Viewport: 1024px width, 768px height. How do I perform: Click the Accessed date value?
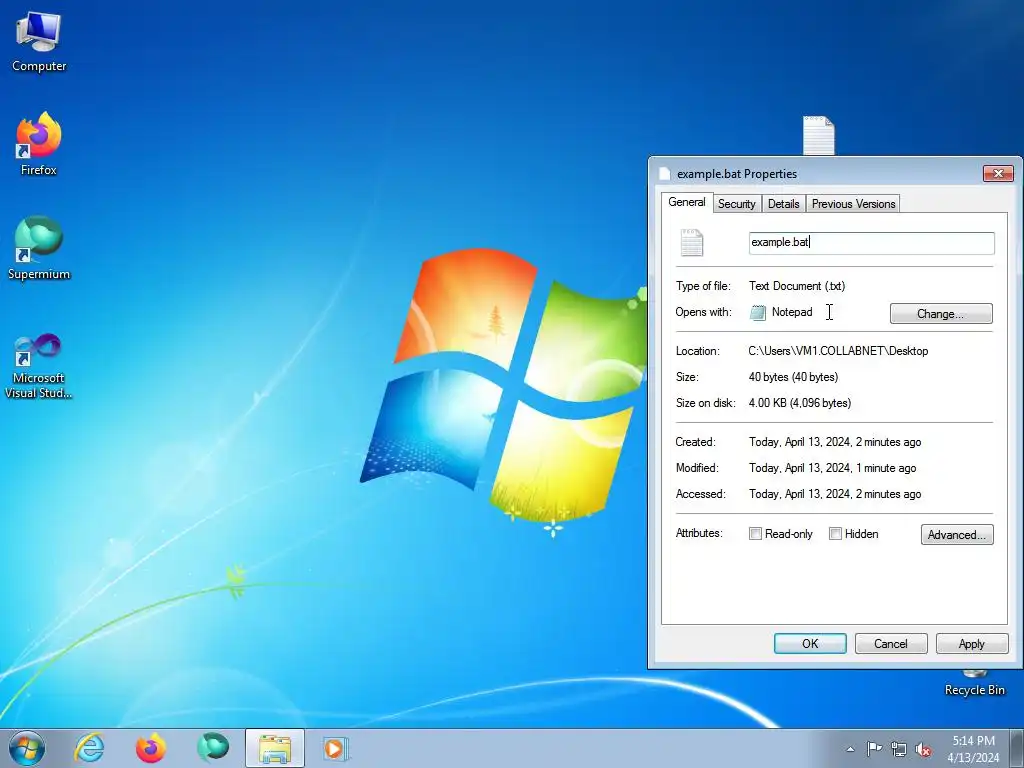[x=835, y=494]
